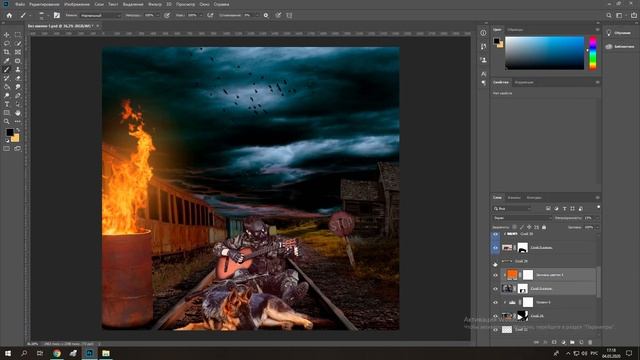Screen dimensions: 640x360
Task: Select the Hand tool
Action: [18, 113]
